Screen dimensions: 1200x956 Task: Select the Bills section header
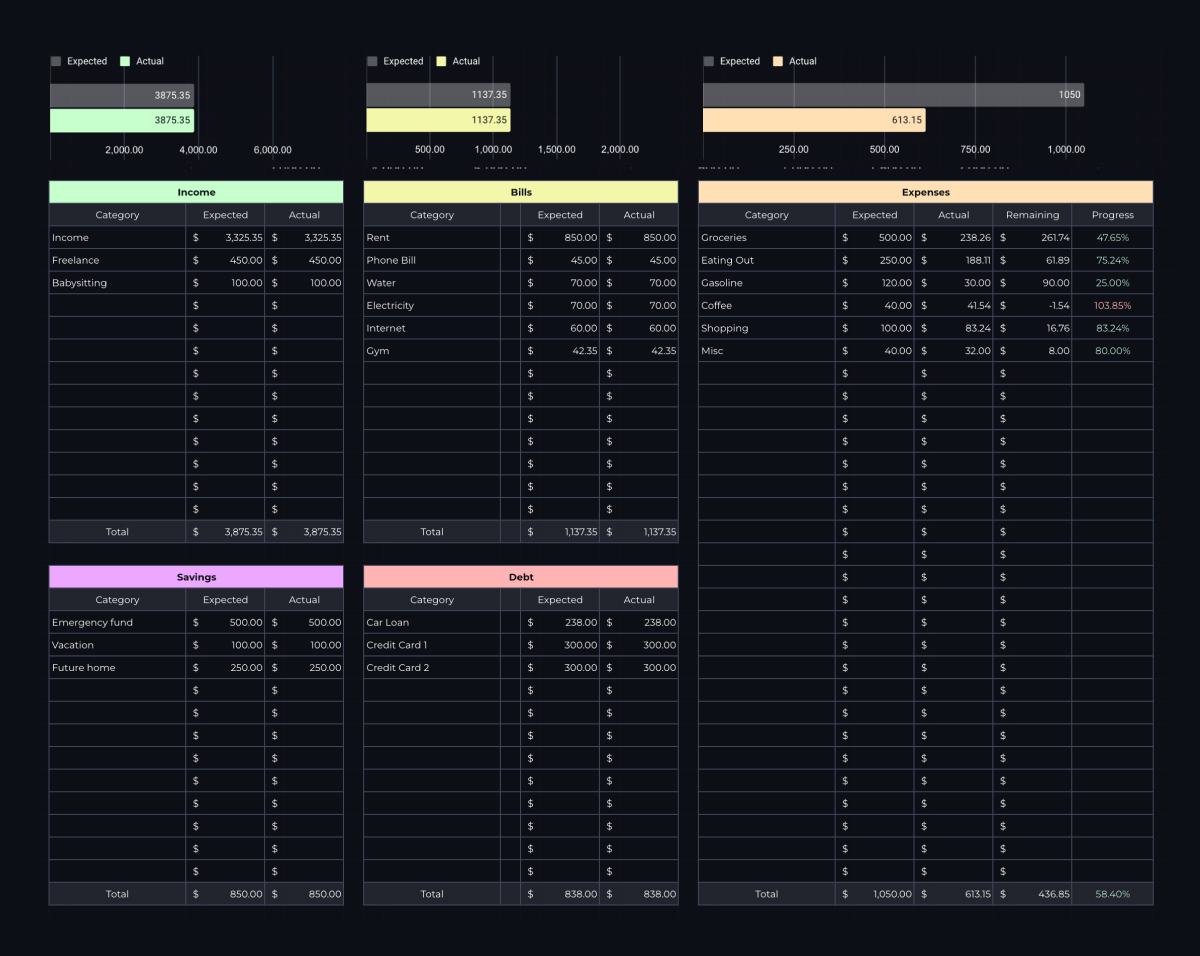[521, 192]
